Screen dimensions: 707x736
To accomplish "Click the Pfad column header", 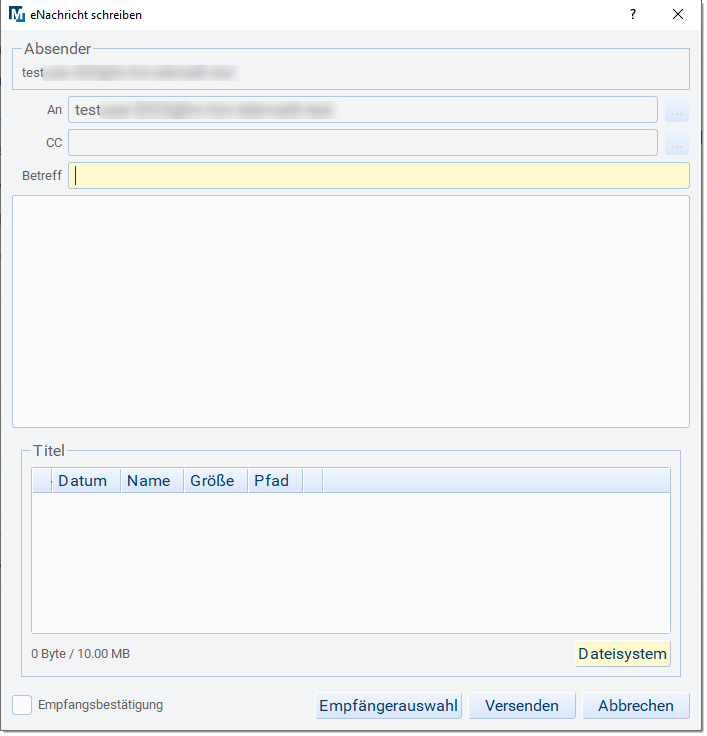I will point(275,481).
